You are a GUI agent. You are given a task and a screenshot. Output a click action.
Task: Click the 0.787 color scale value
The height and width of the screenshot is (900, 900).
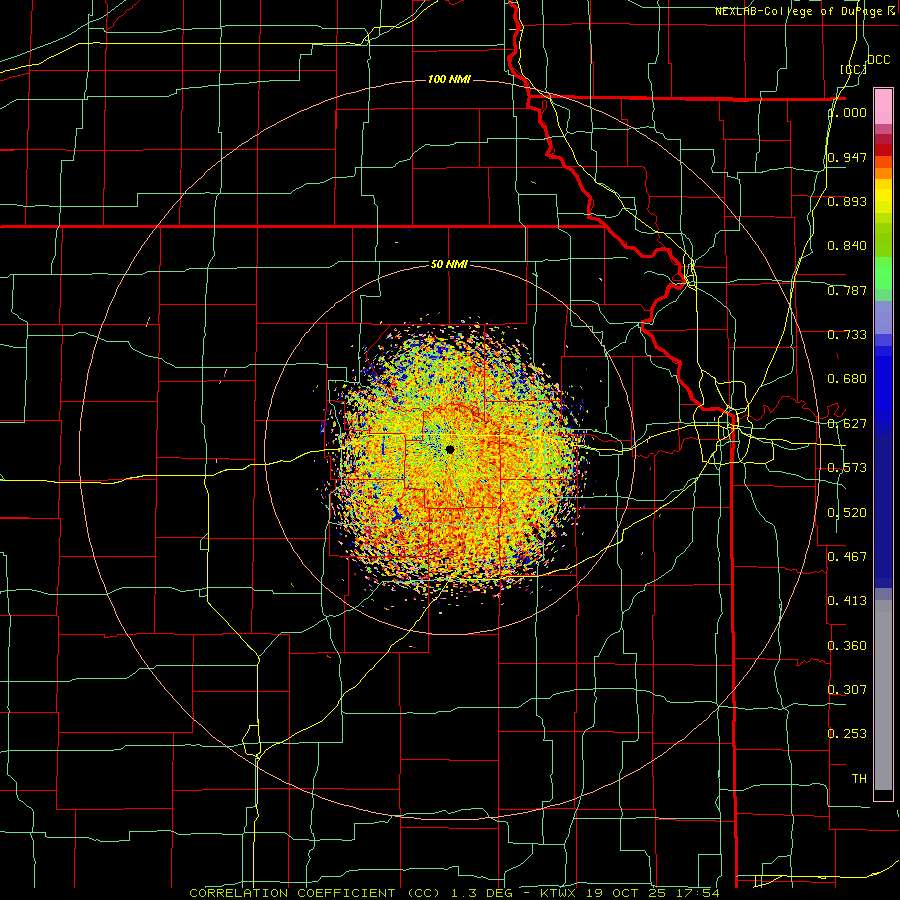(x=847, y=290)
